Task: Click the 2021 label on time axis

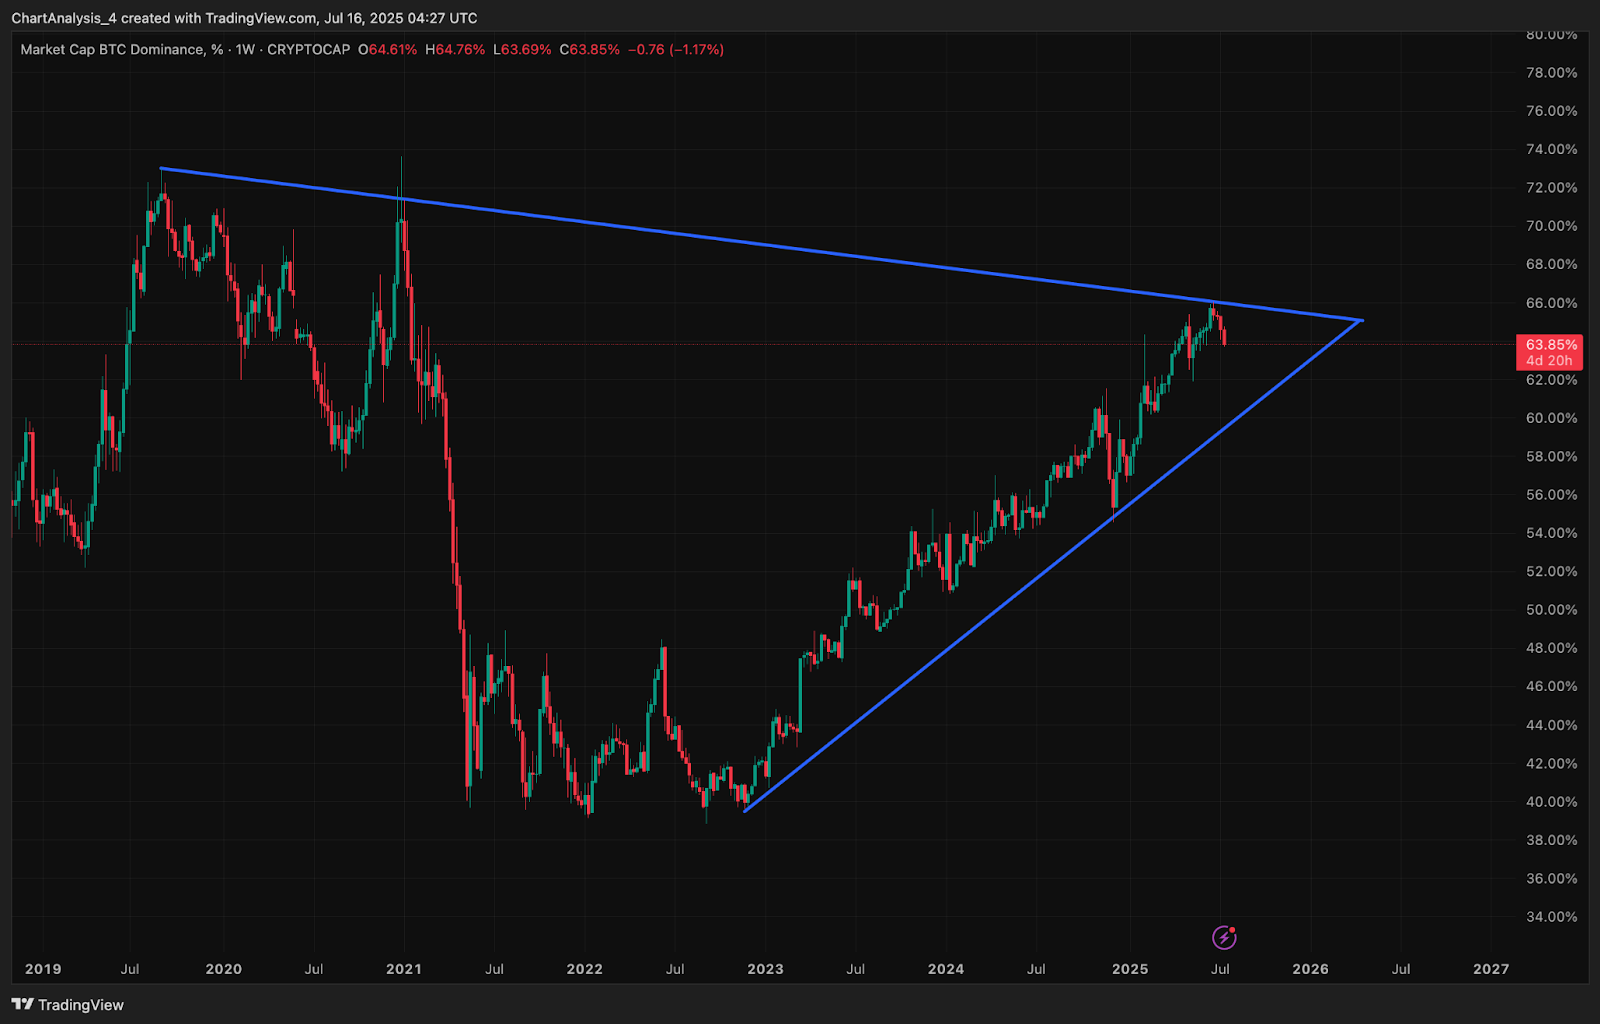Action: 404,968
